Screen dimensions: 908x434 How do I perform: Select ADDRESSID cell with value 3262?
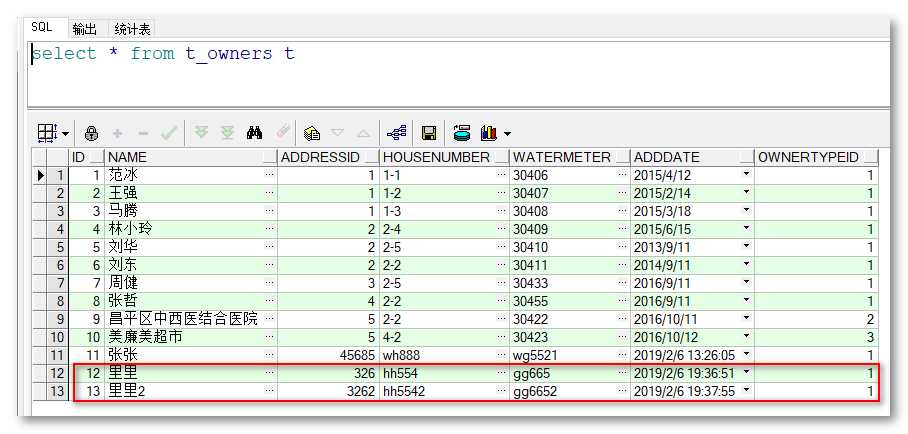(x=328, y=391)
